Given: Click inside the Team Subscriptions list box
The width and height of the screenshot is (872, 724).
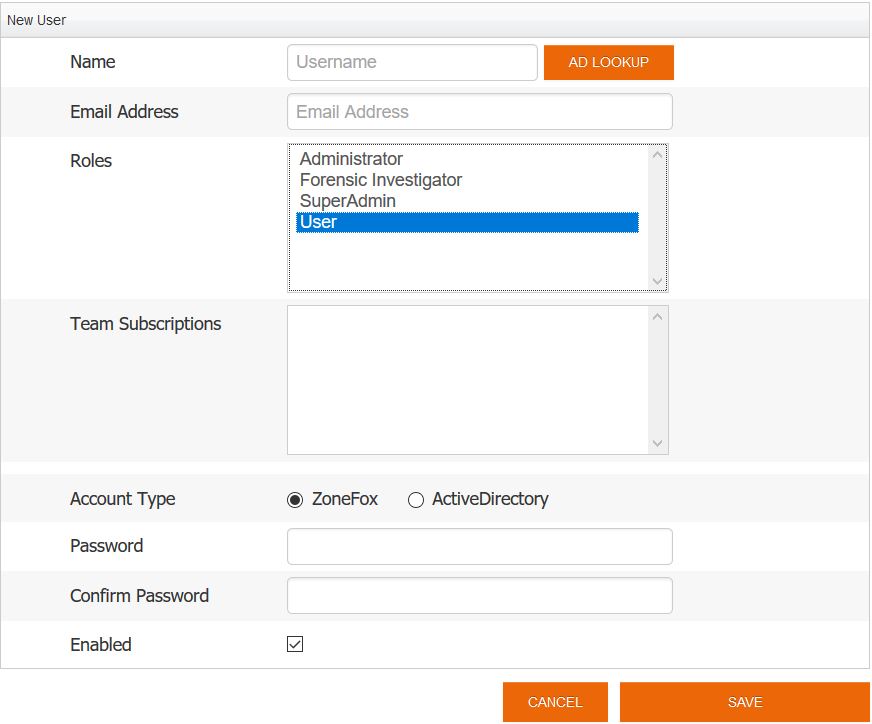Looking at the screenshot, I should (x=468, y=380).
